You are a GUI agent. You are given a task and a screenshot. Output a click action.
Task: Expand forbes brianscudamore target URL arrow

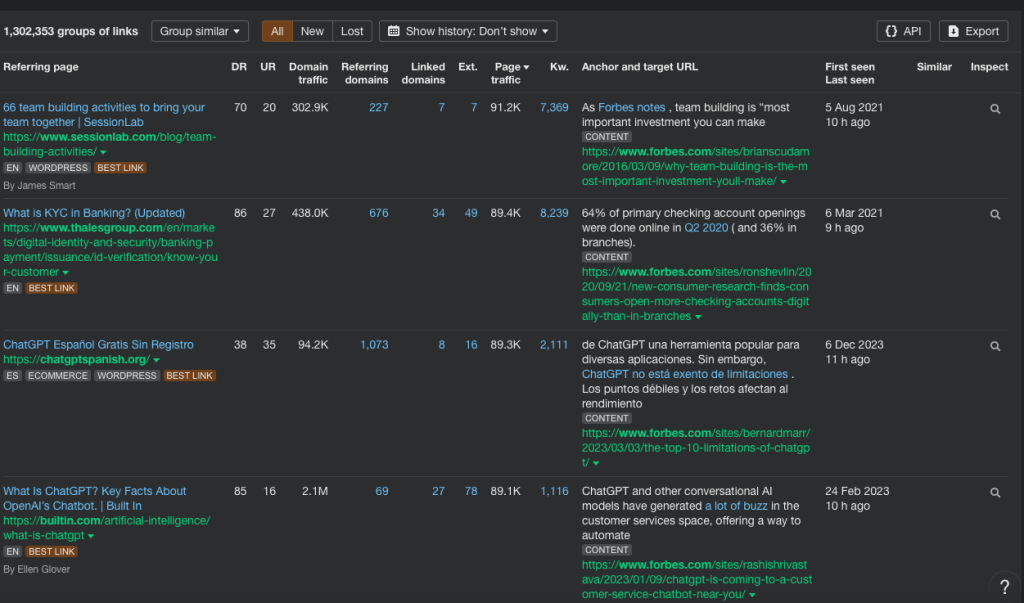pyautogui.click(x=783, y=182)
